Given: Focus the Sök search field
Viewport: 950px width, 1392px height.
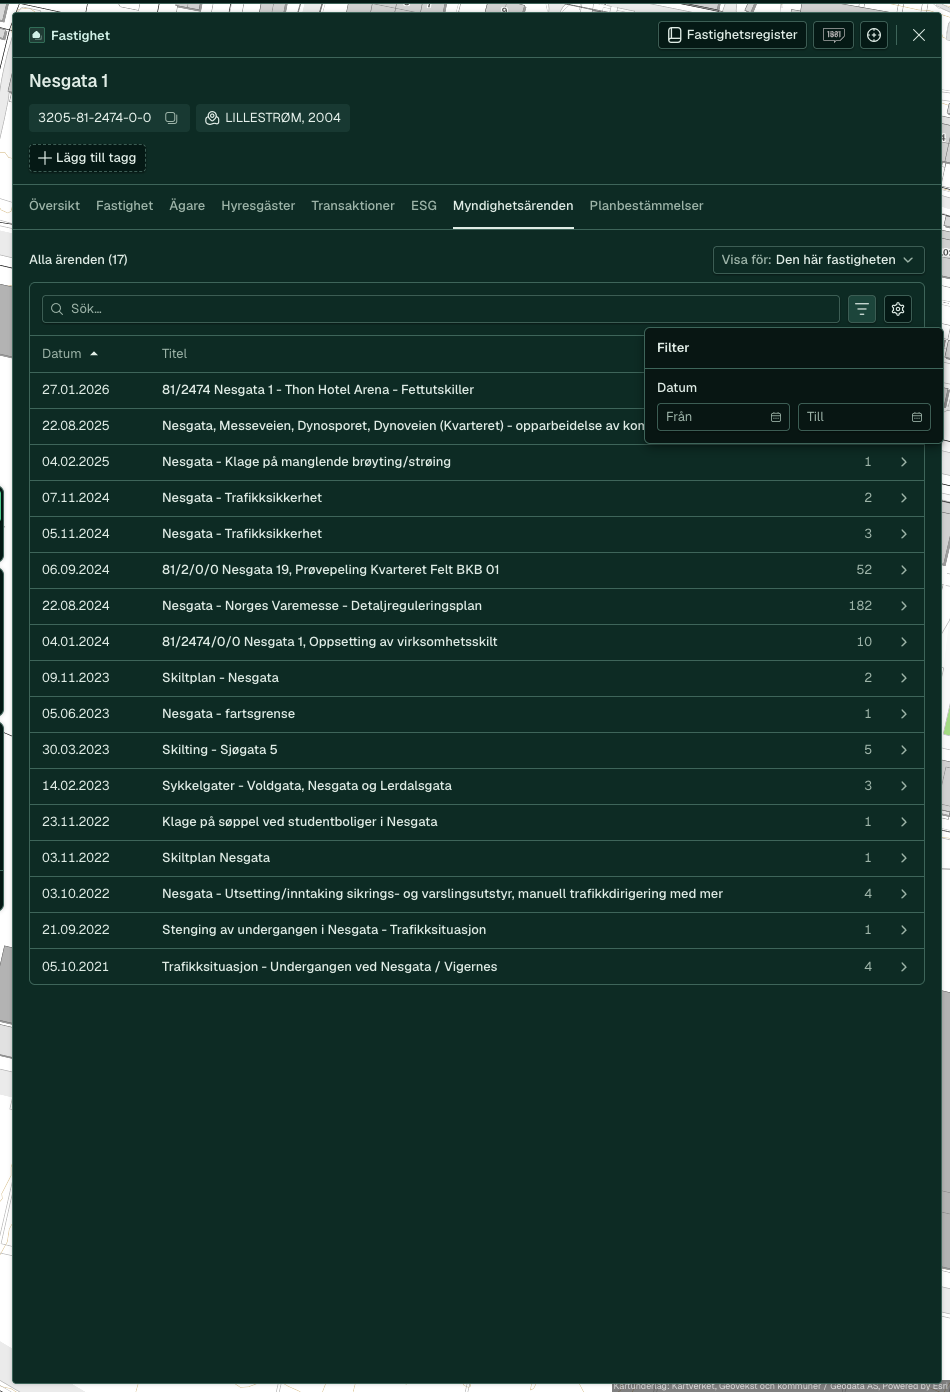Looking at the screenshot, I should click(x=441, y=309).
